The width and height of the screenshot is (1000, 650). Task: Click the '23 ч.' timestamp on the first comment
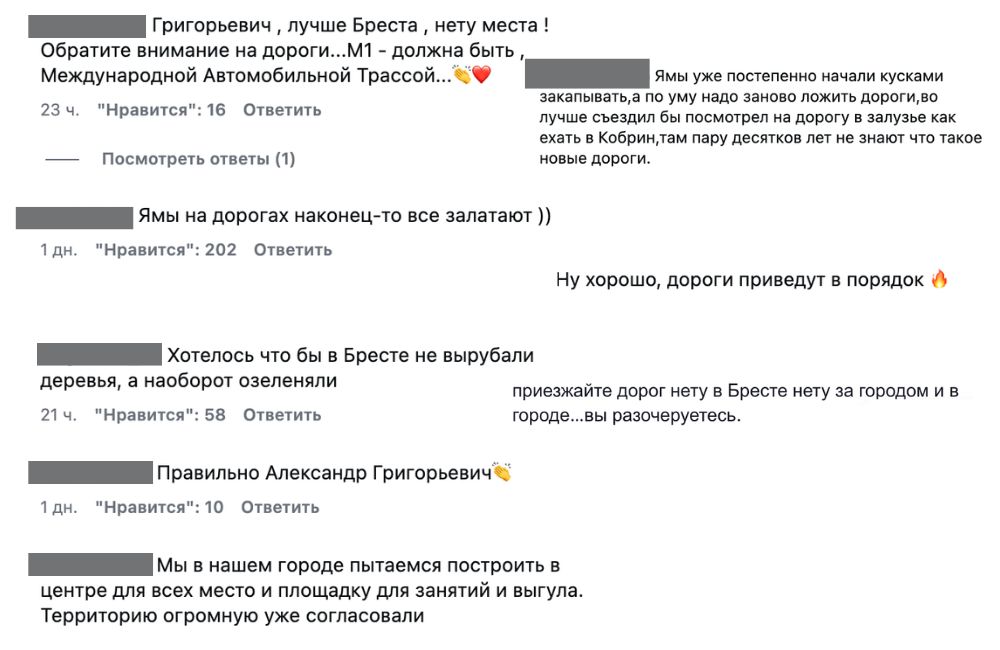point(52,110)
